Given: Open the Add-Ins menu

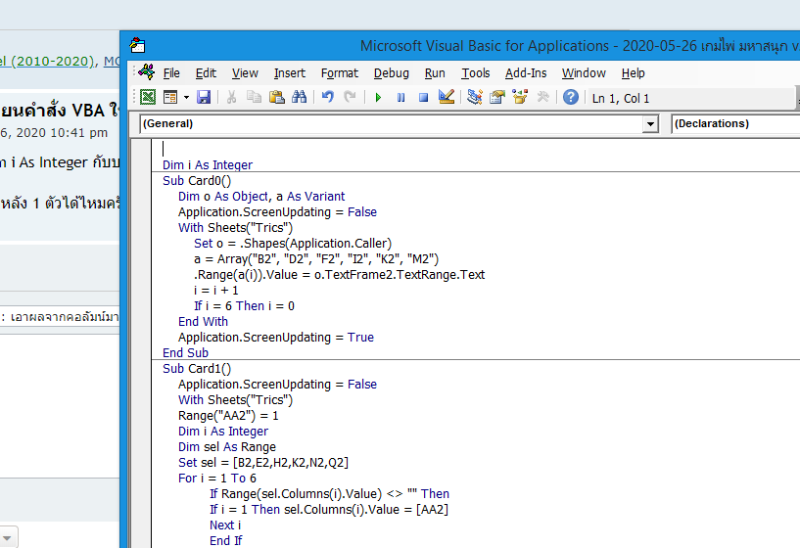Looking at the screenshot, I should point(526,73).
